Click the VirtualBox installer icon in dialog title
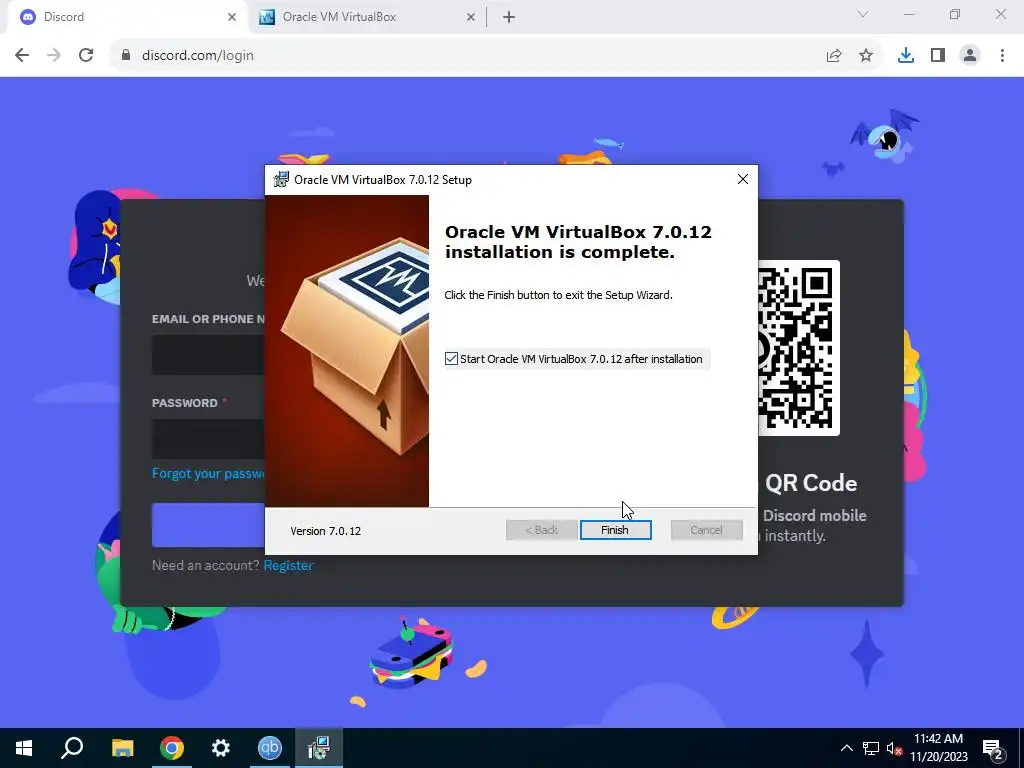This screenshot has width=1024, height=768. tap(281, 179)
